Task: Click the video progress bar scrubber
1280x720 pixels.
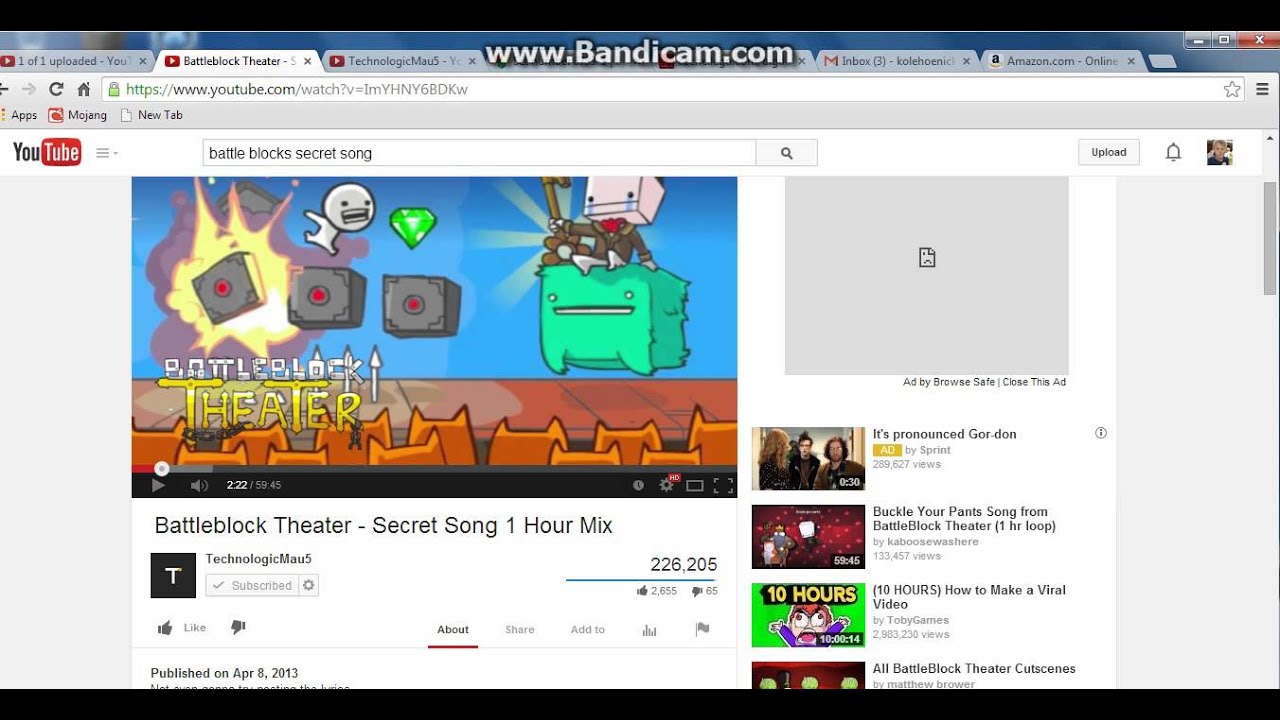Action: (161, 468)
